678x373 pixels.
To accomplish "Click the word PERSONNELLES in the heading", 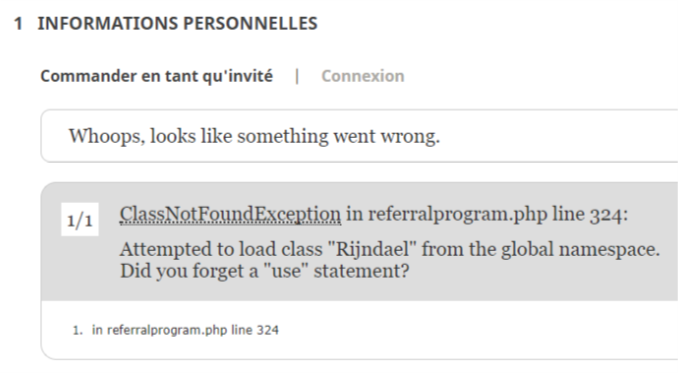I will point(250,23).
